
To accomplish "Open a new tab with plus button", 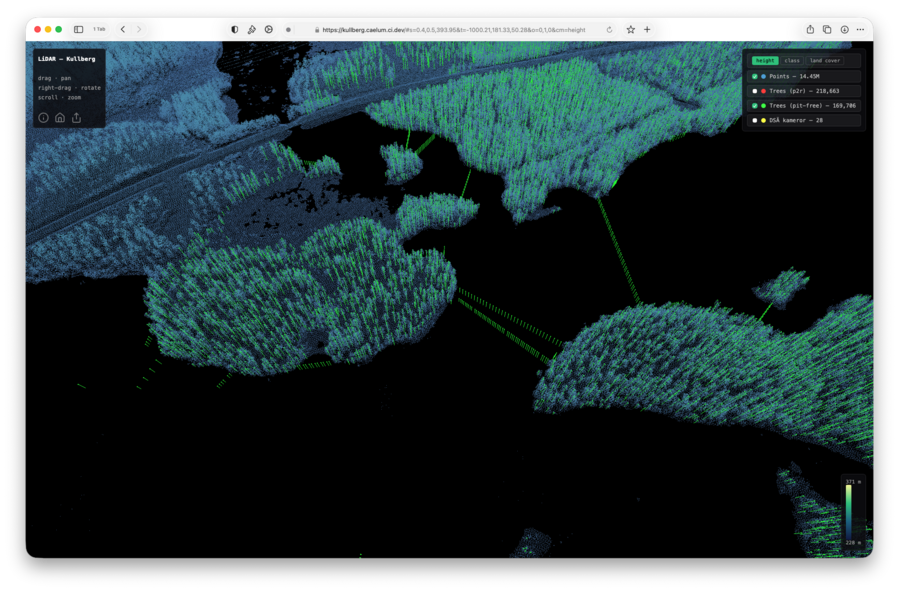I will point(647,30).
